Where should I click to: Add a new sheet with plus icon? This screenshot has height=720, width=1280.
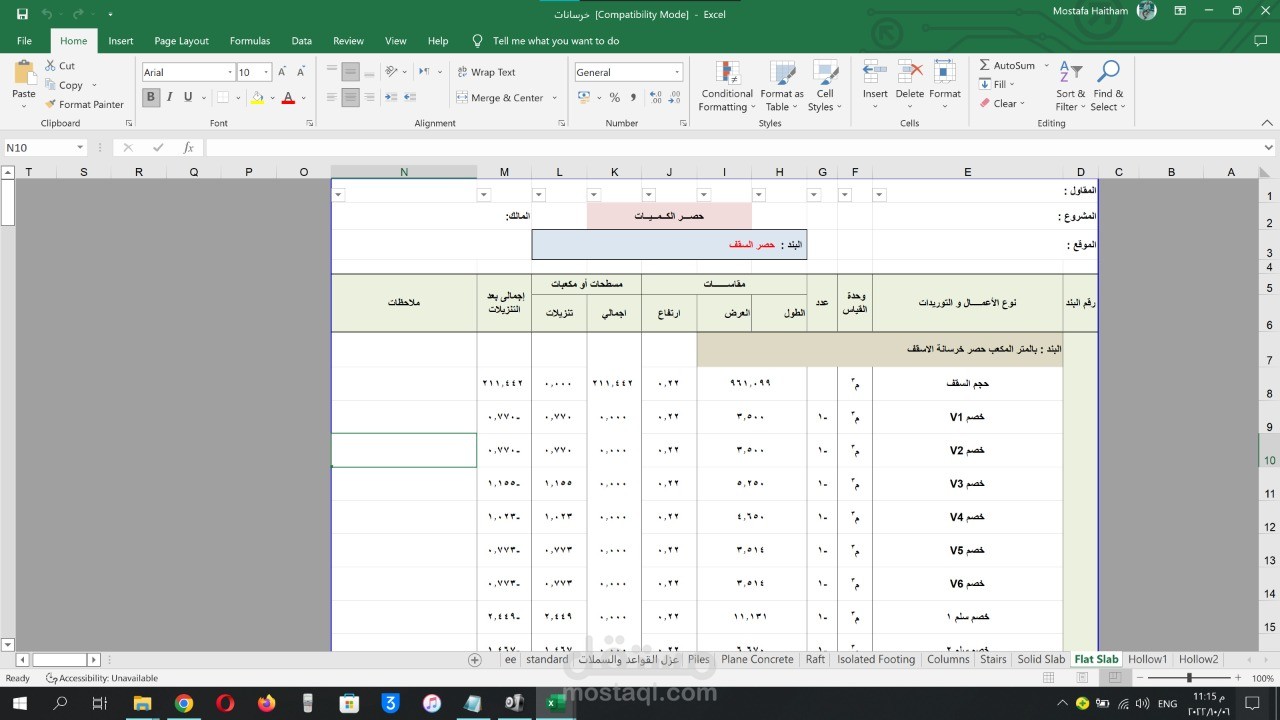(475, 660)
